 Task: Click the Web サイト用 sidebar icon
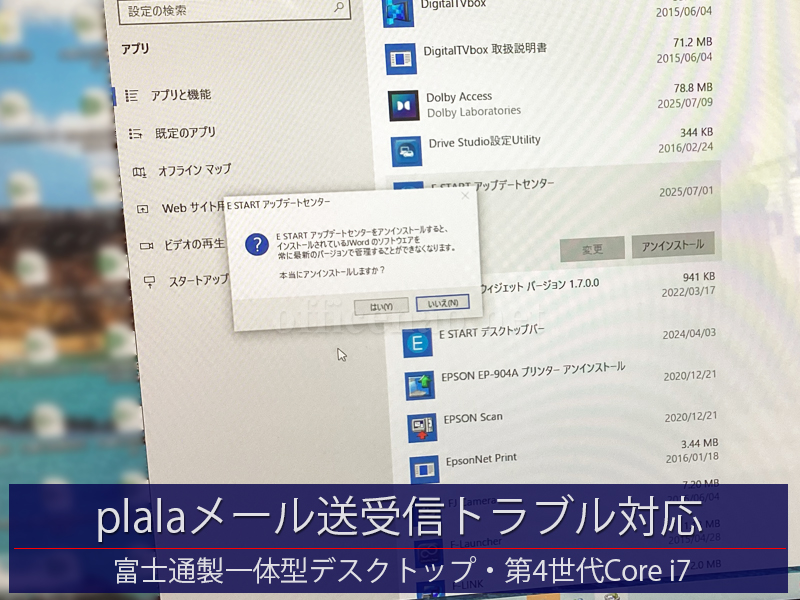point(143,209)
